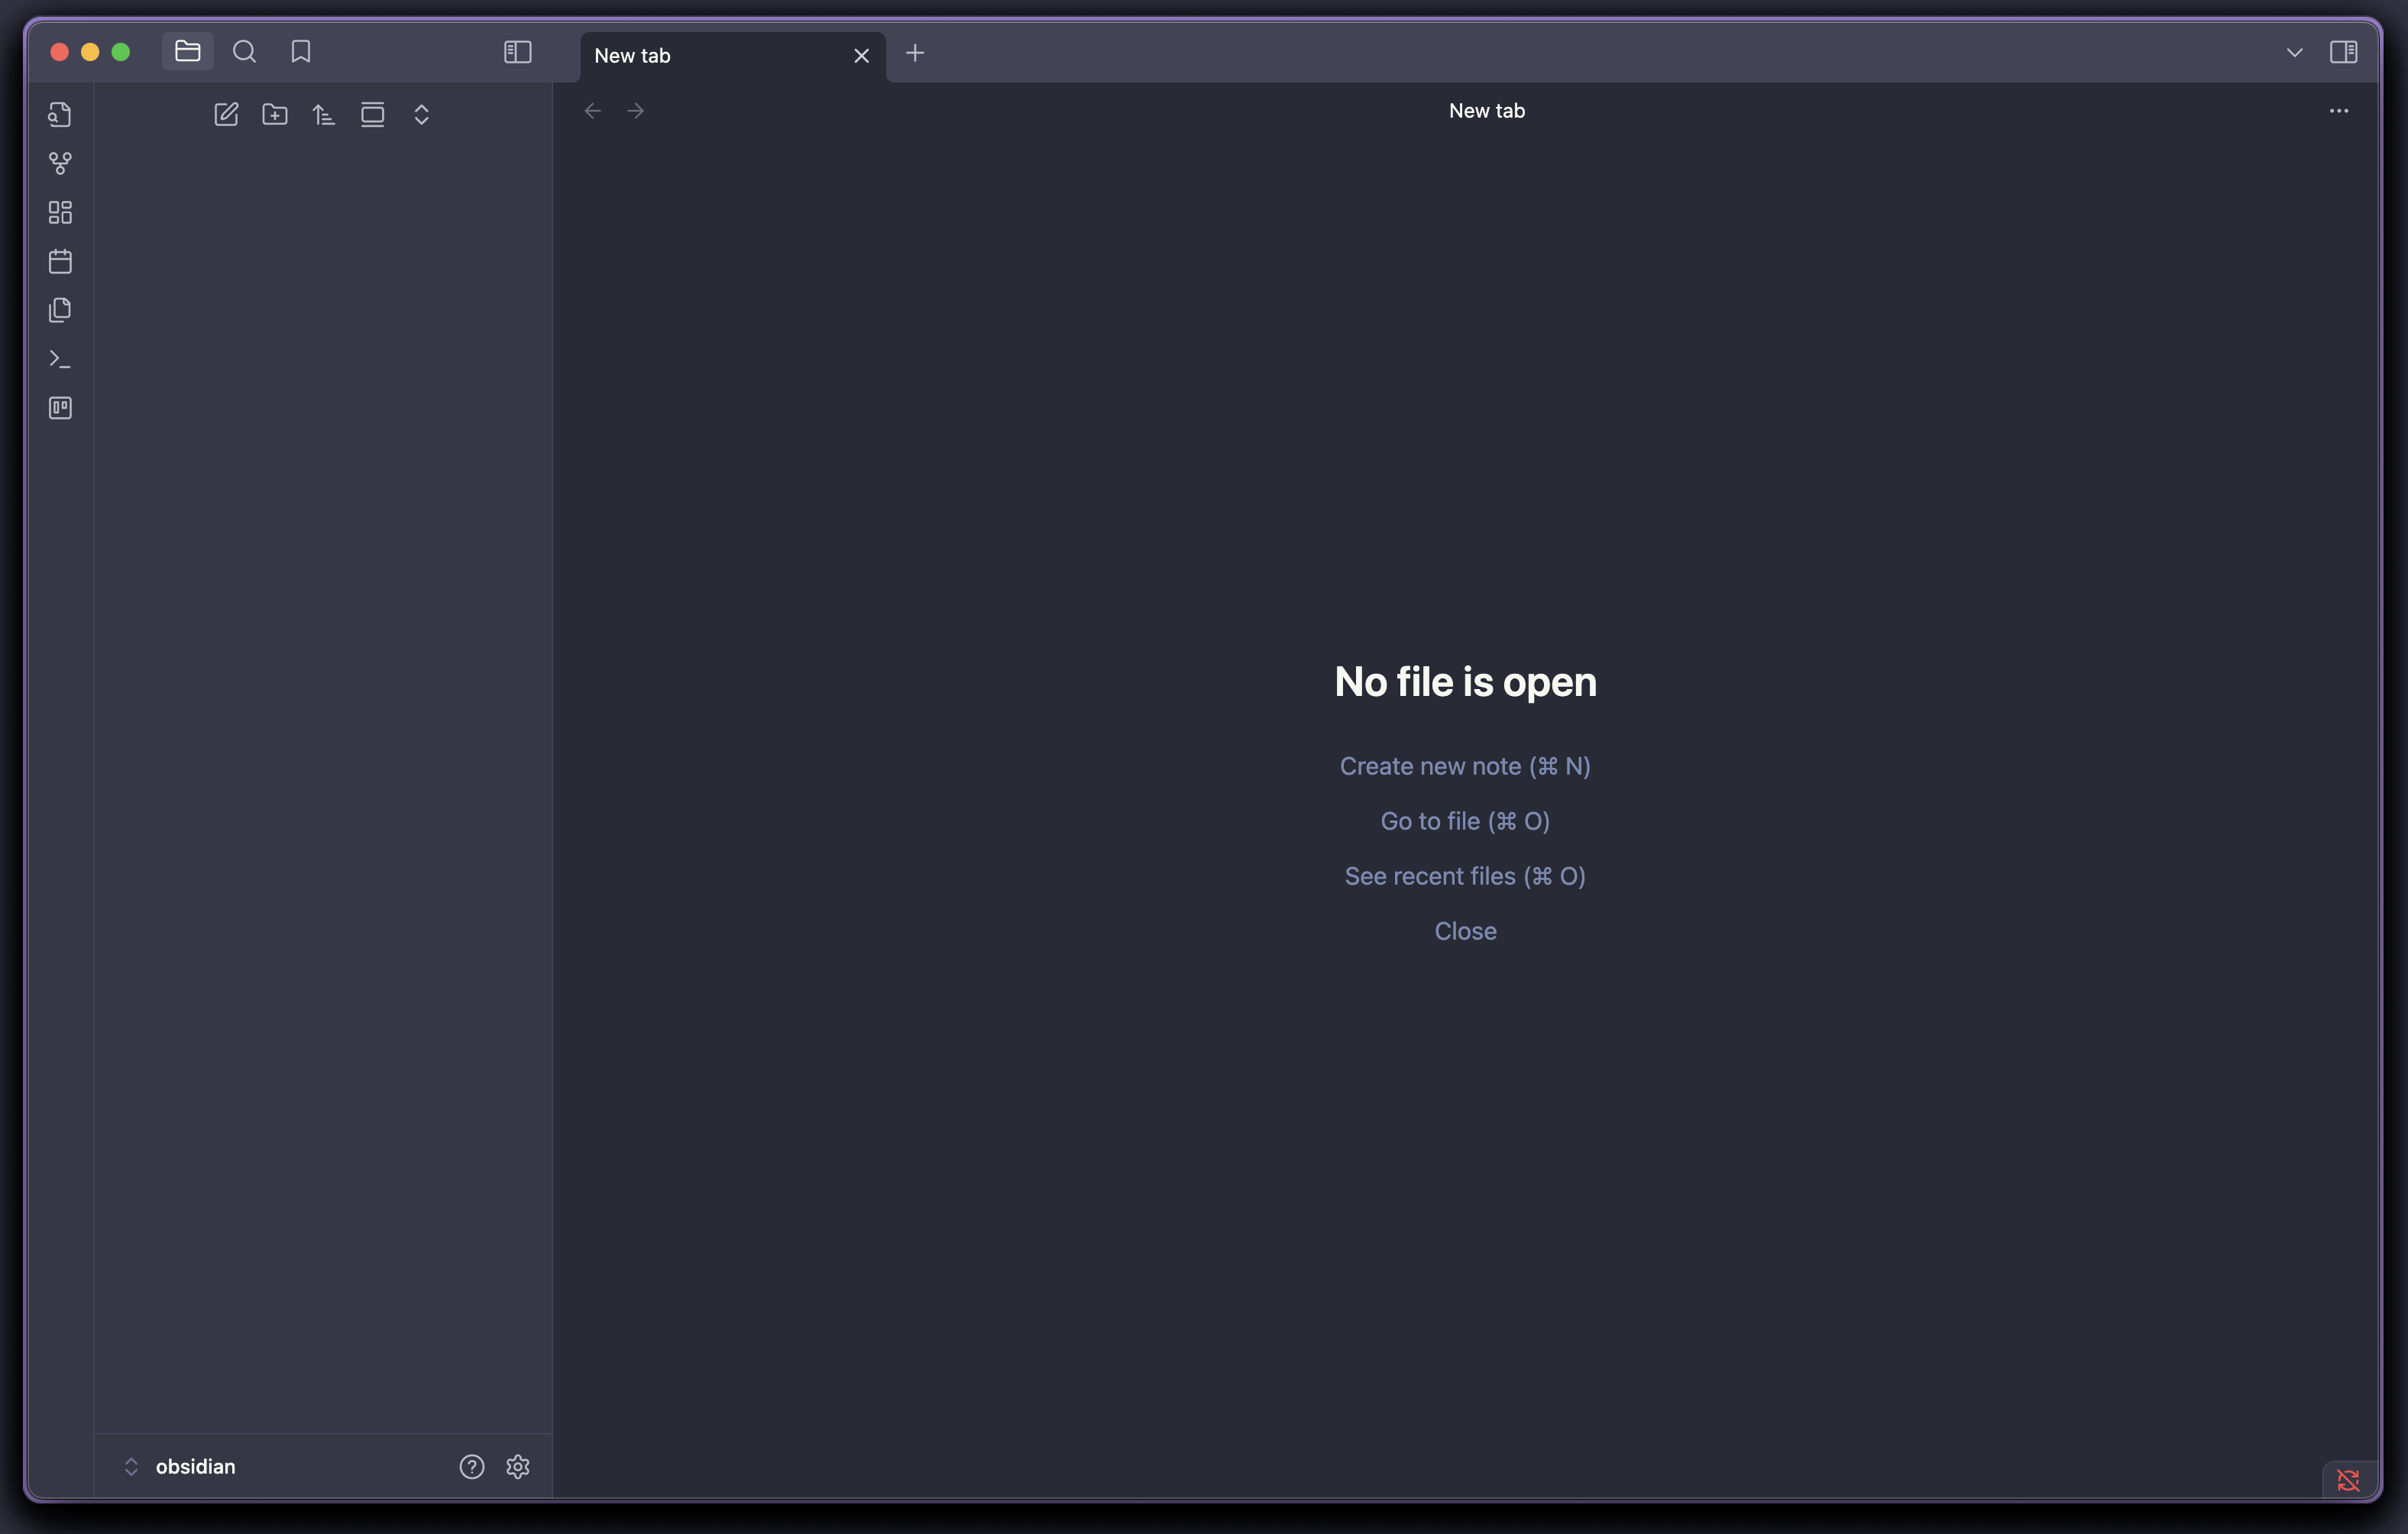Create a new folder in explorer
Viewport: 2408px width, 1534px height.
pos(275,115)
